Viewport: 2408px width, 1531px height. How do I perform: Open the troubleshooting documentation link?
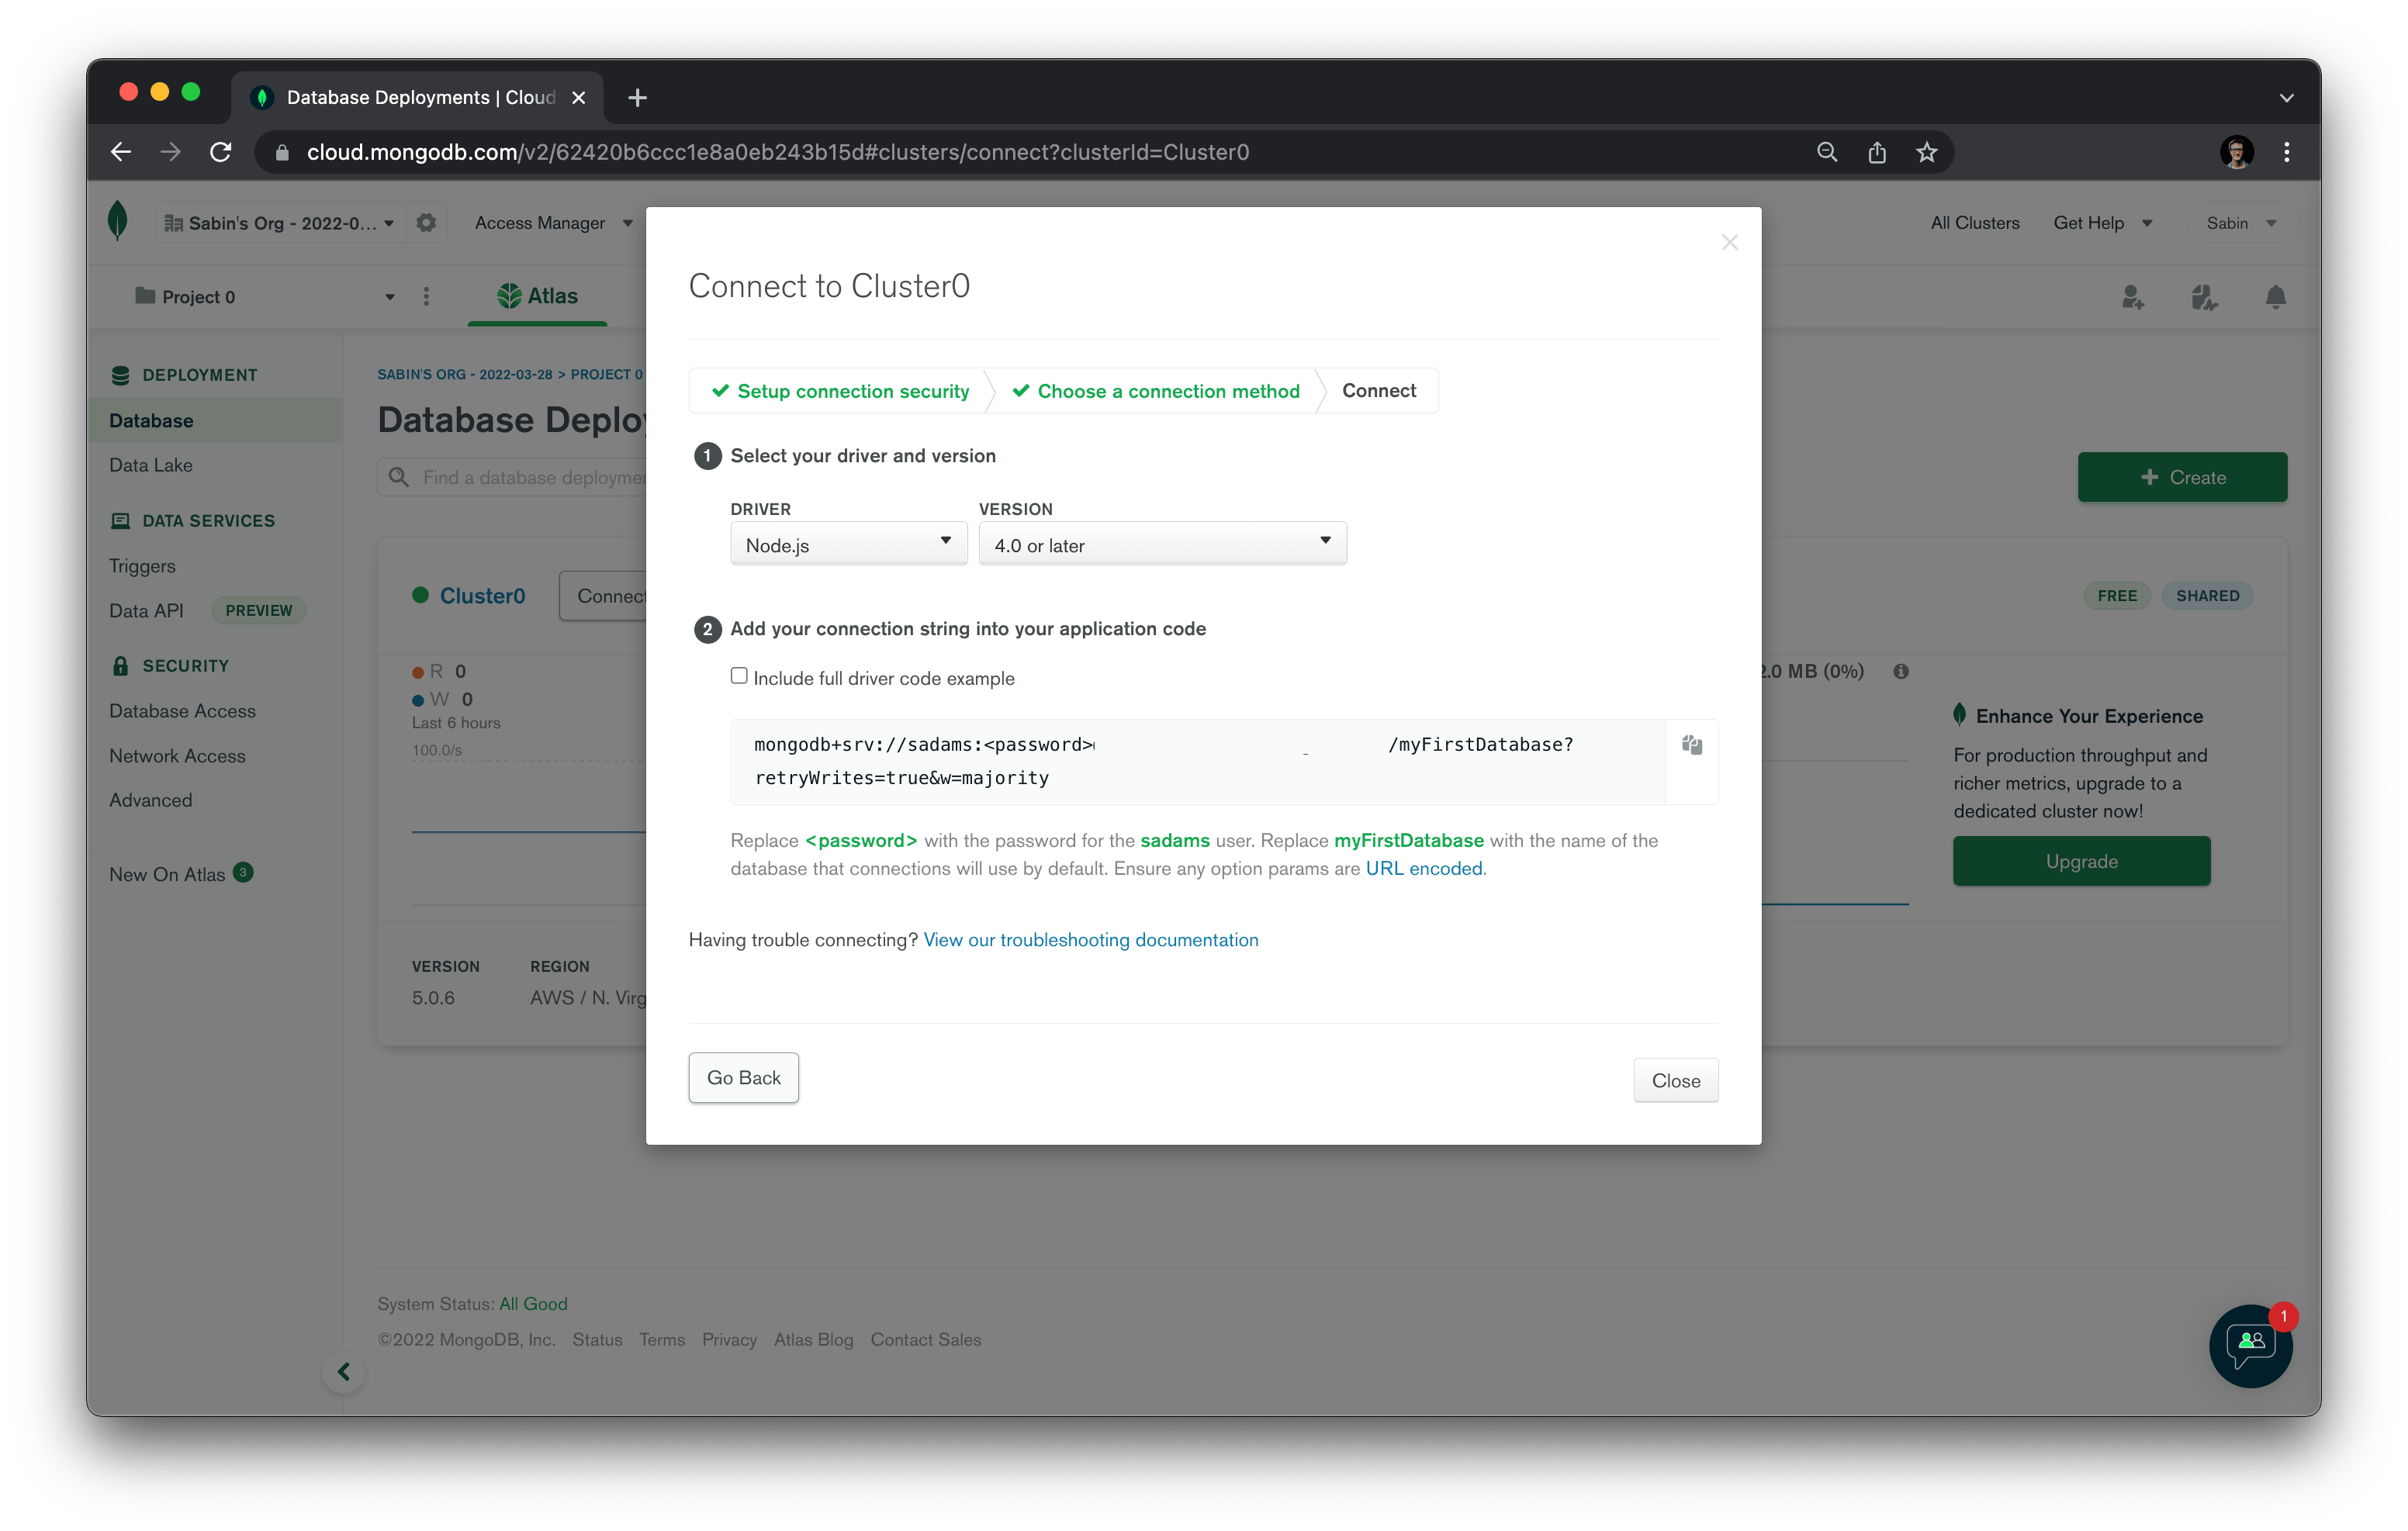(1091, 940)
